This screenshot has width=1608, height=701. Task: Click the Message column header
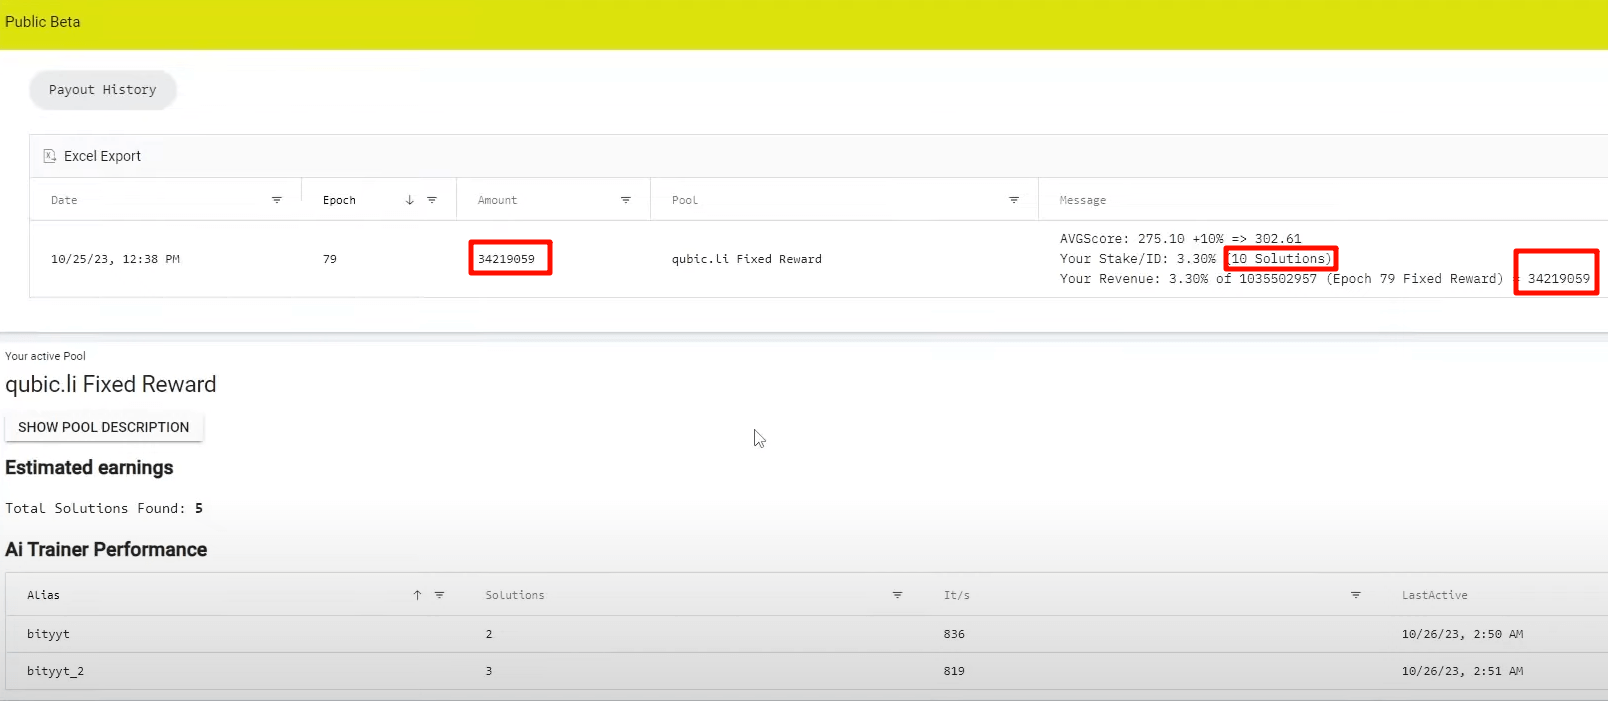point(1083,200)
